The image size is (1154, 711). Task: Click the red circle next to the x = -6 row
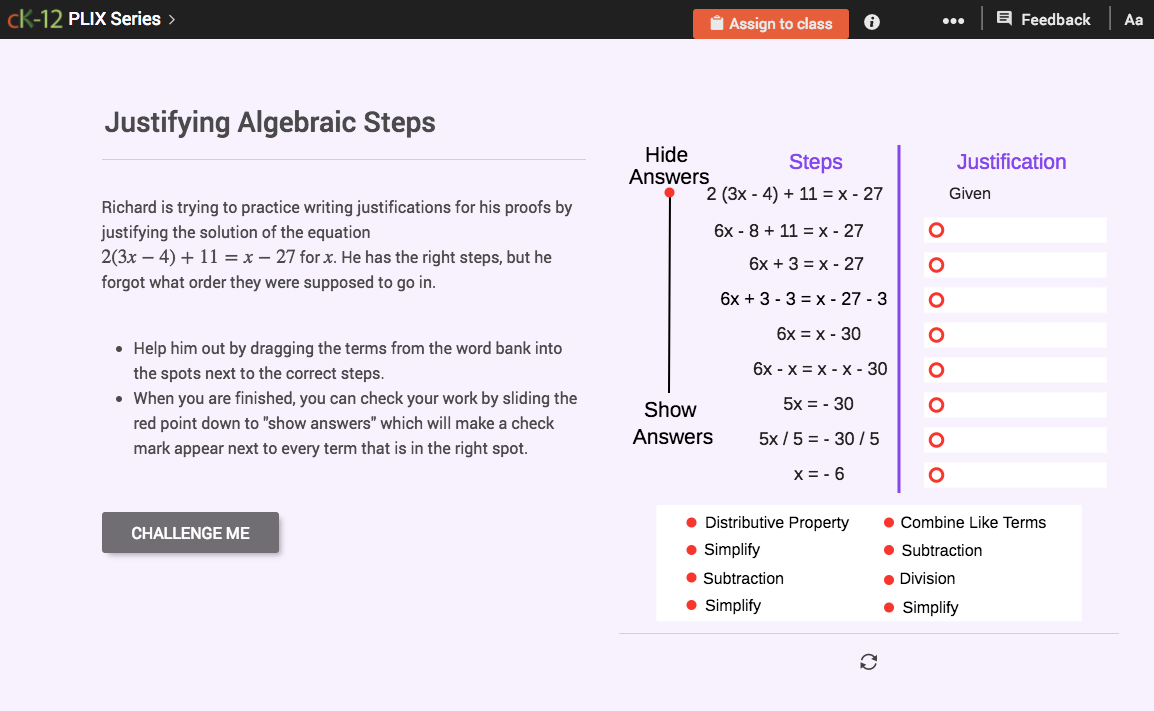click(936, 474)
